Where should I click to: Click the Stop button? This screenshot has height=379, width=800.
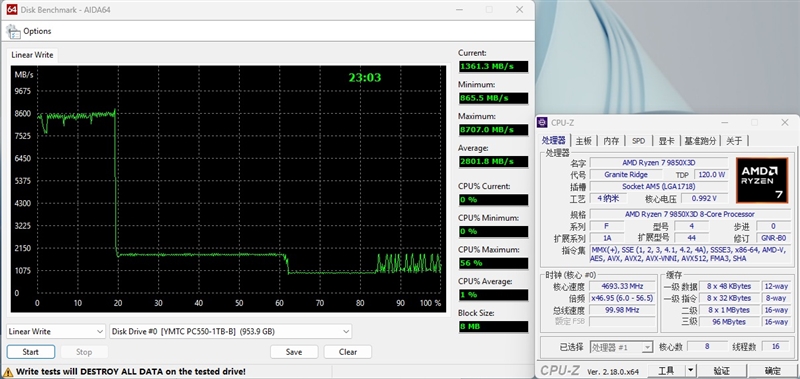point(84,352)
